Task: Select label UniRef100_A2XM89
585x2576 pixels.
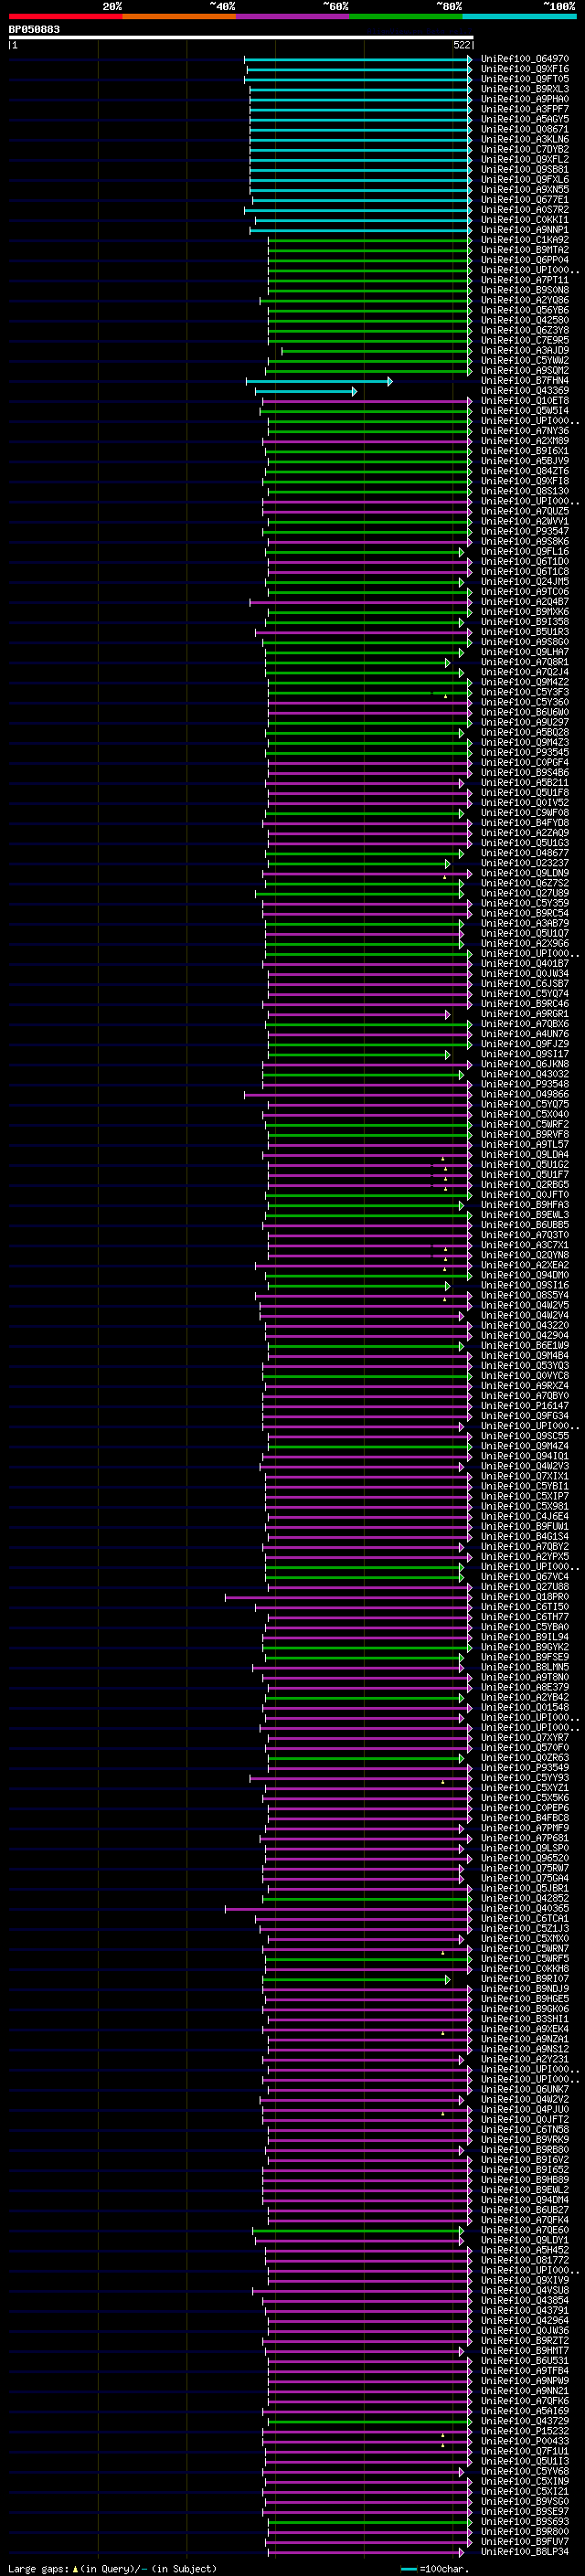Action: coord(525,440)
